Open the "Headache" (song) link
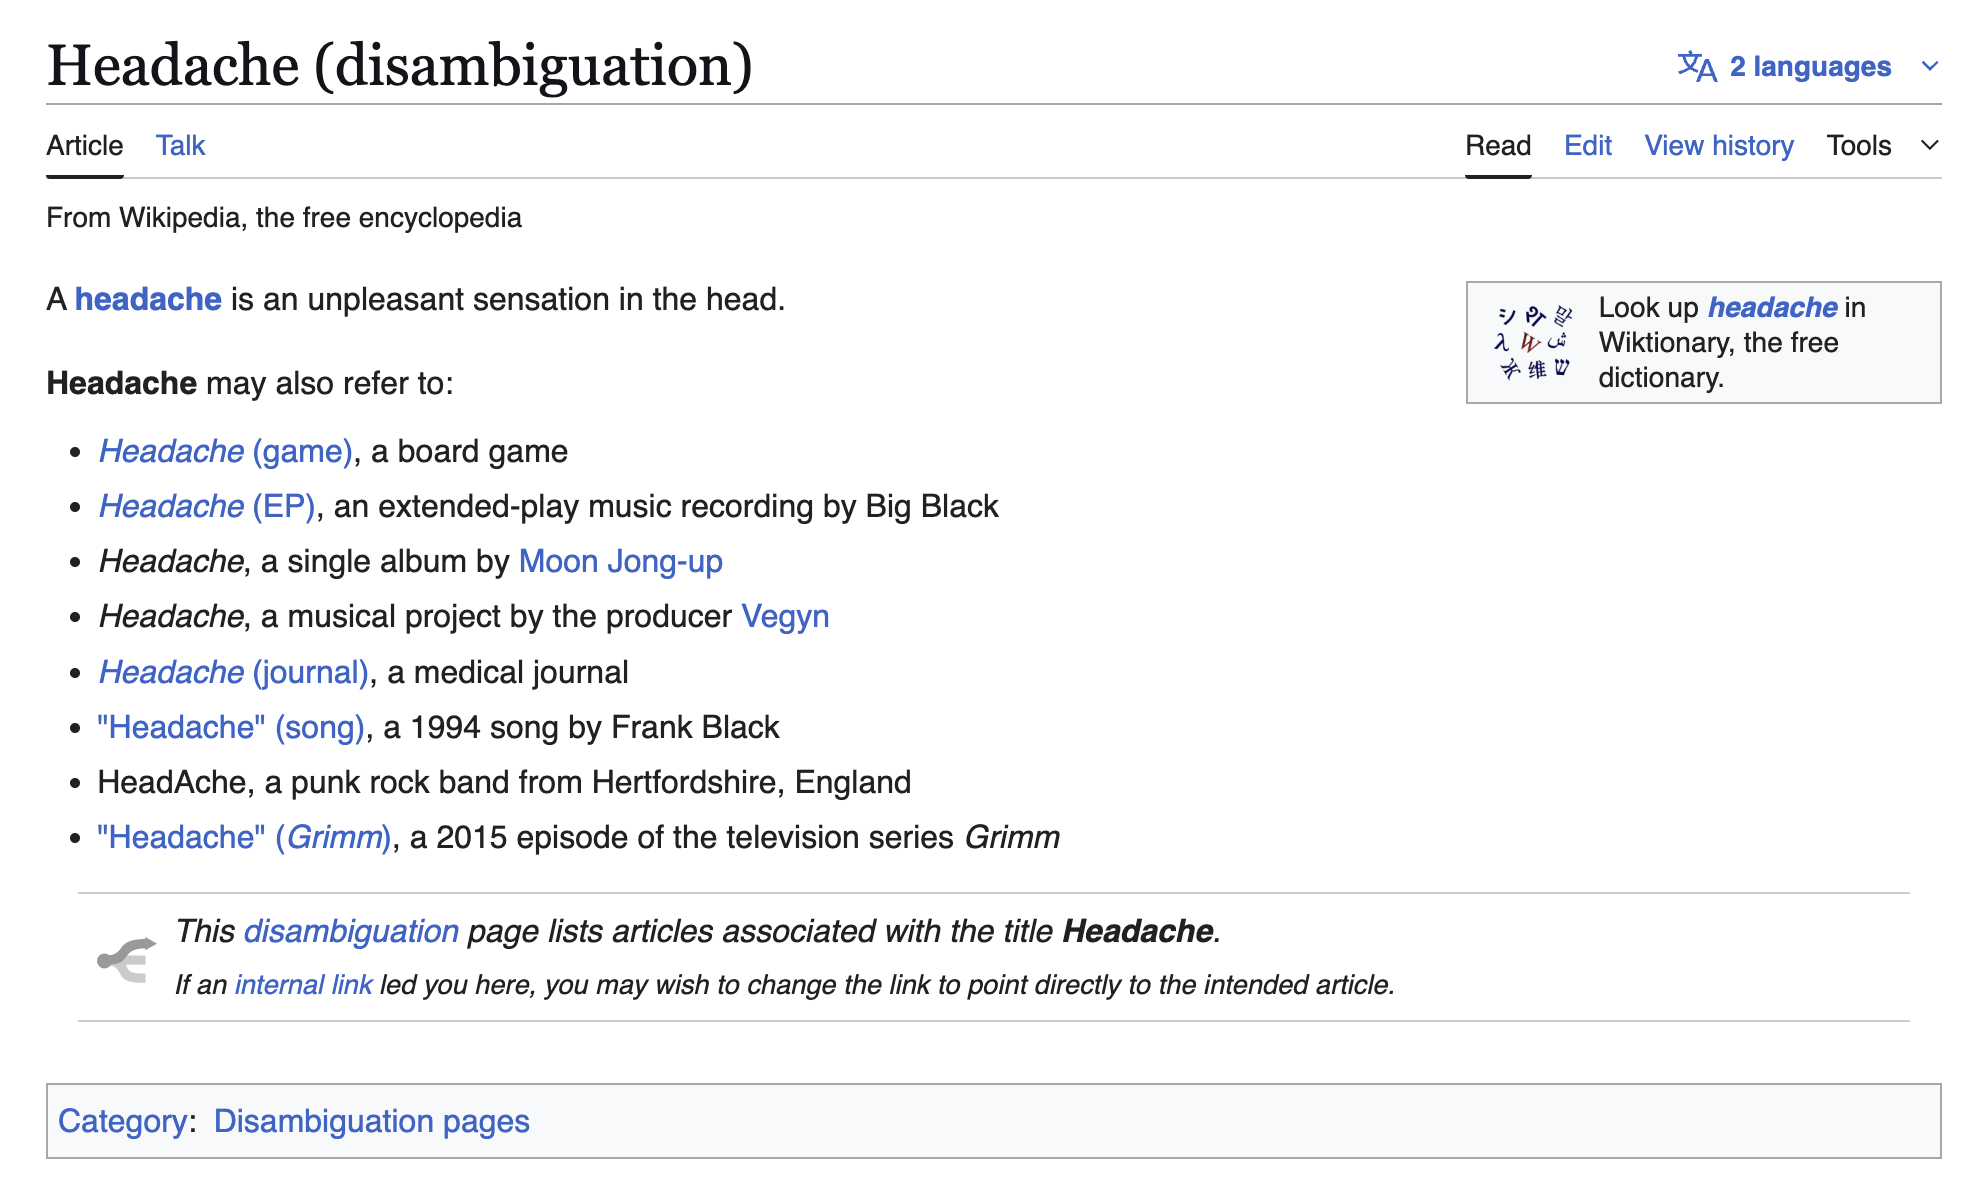This screenshot has width=1968, height=1186. click(x=230, y=727)
